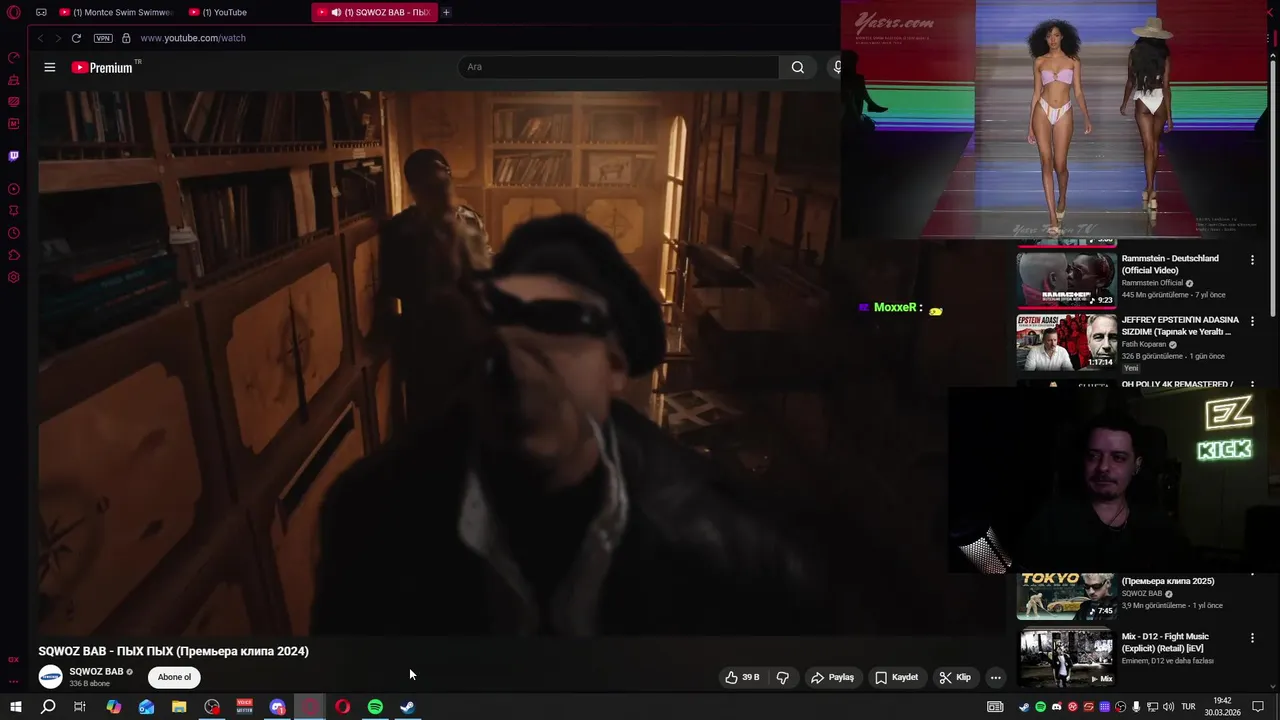Open Steam from the taskbar
1280x720 pixels.
point(408,707)
